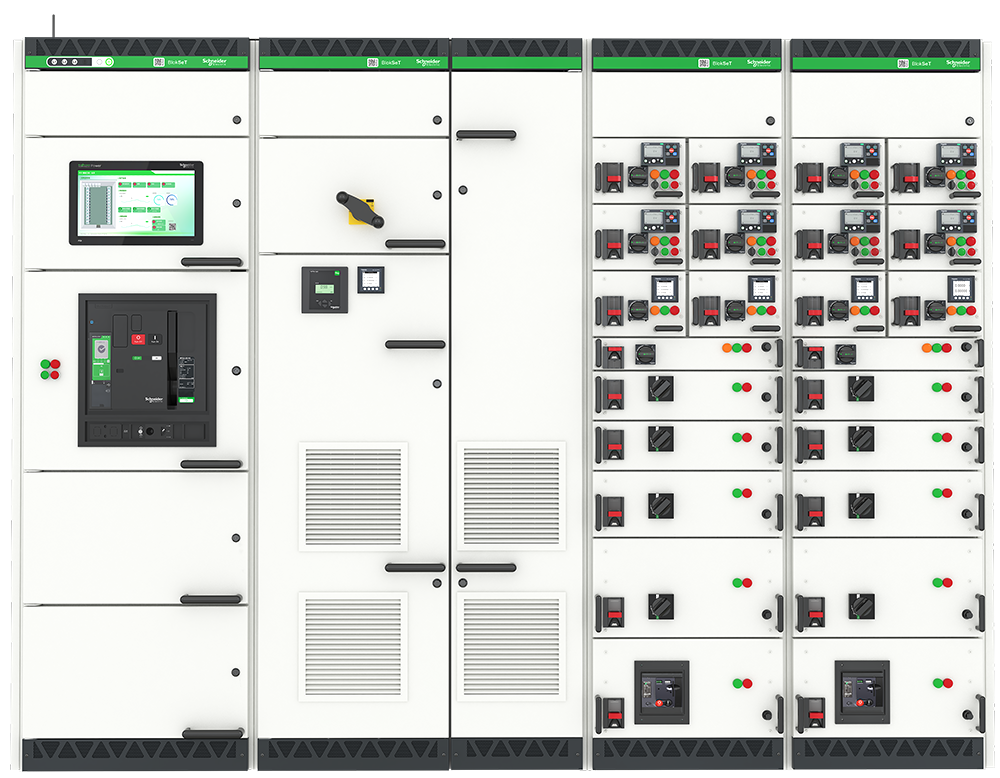
Task: Click the larger power meter with green display in the second cabinet
Action: tap(325, 290)
